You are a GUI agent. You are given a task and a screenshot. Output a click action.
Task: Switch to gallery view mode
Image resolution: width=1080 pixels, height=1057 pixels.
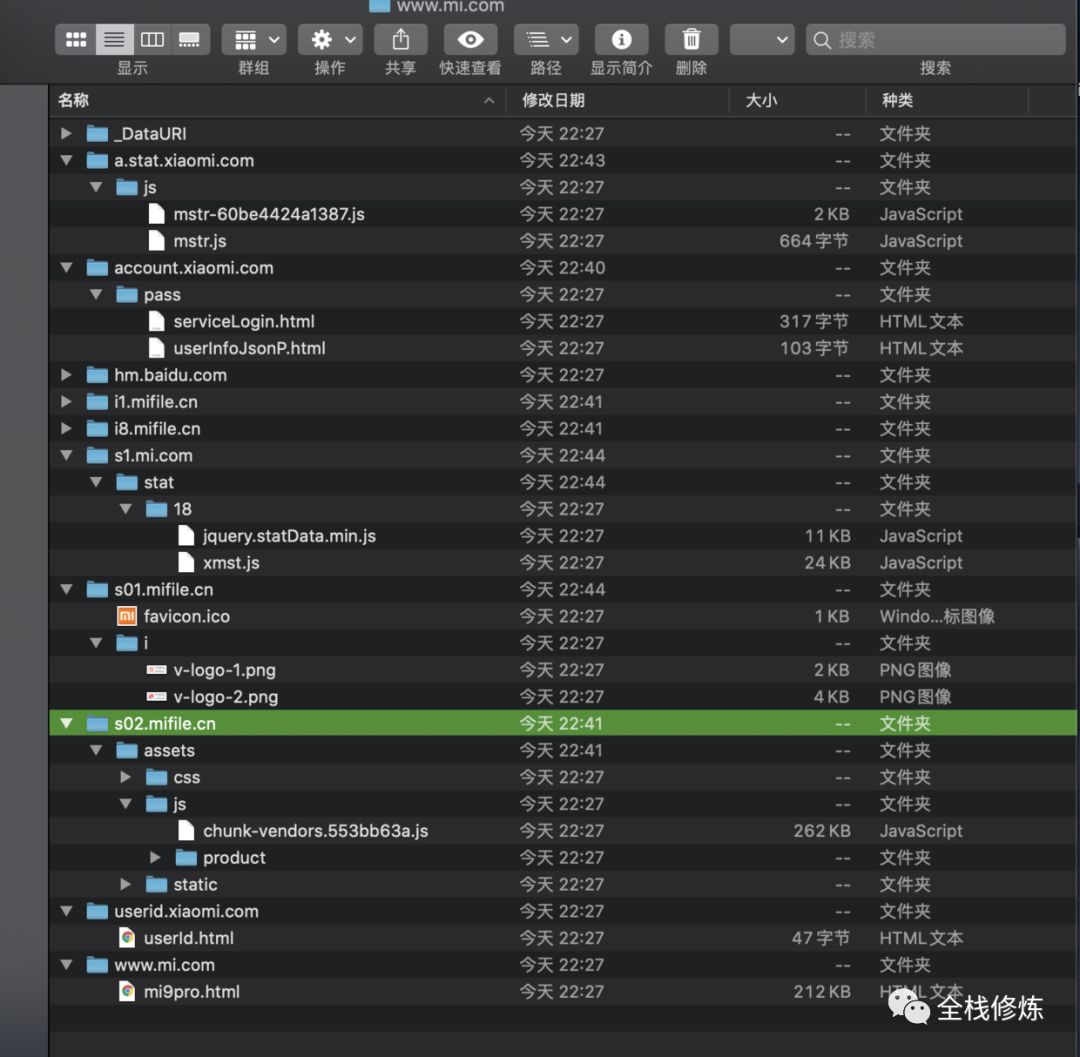coord(189,40)
